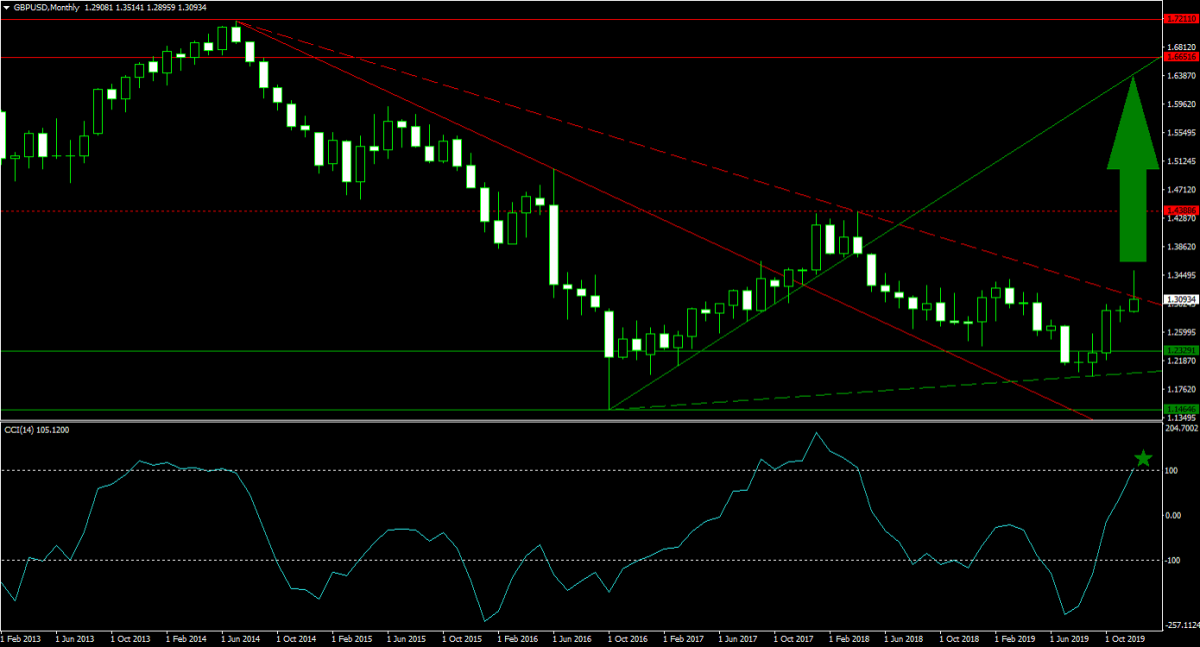Click the -100 level on CCI scale
Image resolution: width=1200 pixels, height=647 pixels.
pos(1175,560)
